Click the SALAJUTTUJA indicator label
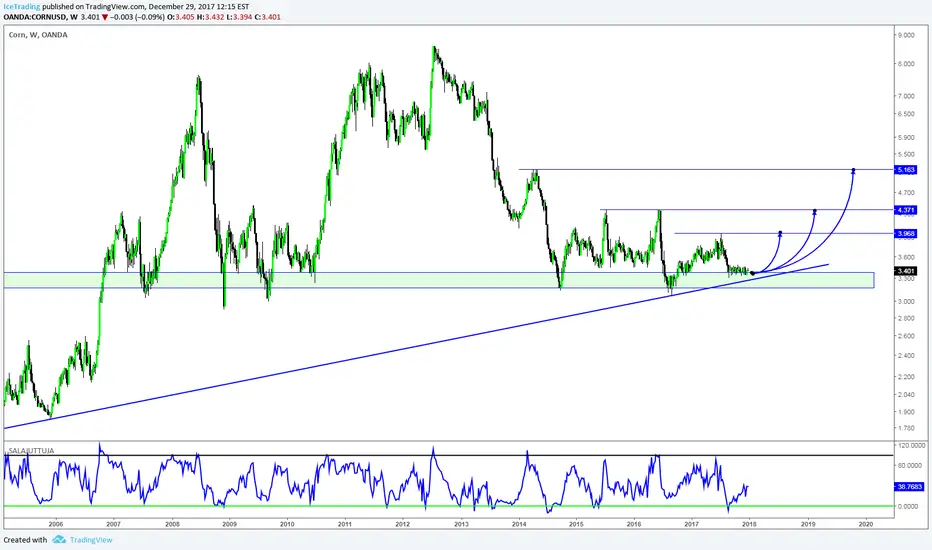Image resolution: width=932 pixels, height=550 pixels. [32, 451]
